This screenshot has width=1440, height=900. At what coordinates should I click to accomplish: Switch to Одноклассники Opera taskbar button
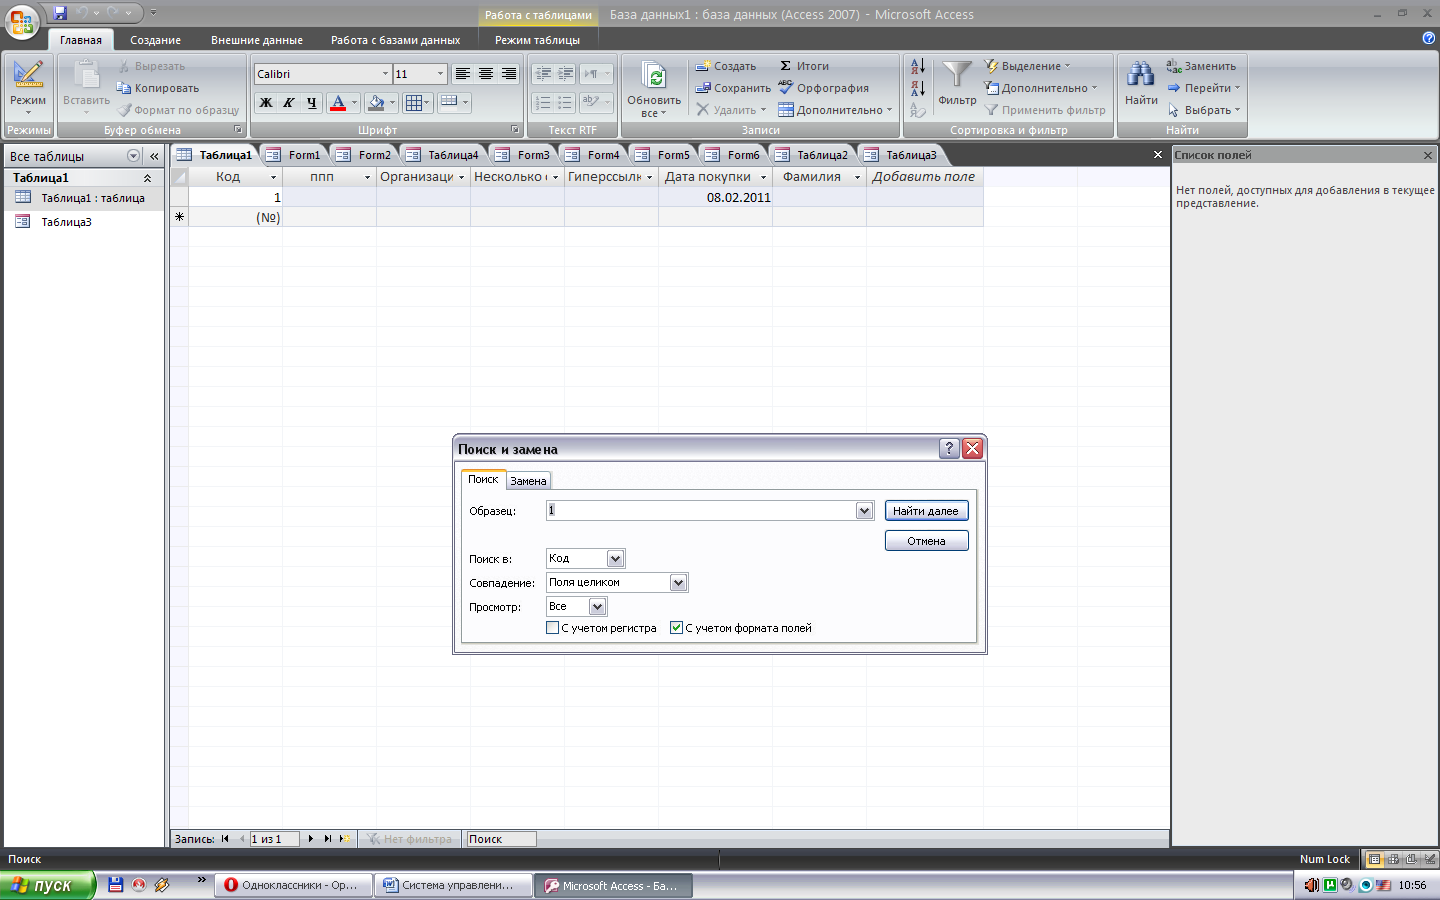click(x=292, y=885)
